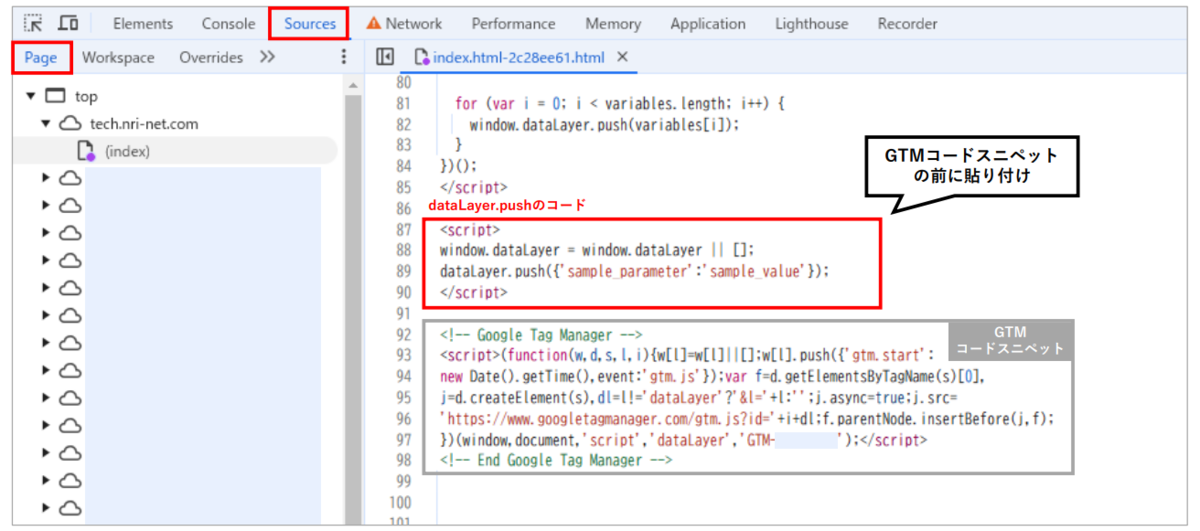Show more navigator tabs with the chevrons

pos(267,57)
